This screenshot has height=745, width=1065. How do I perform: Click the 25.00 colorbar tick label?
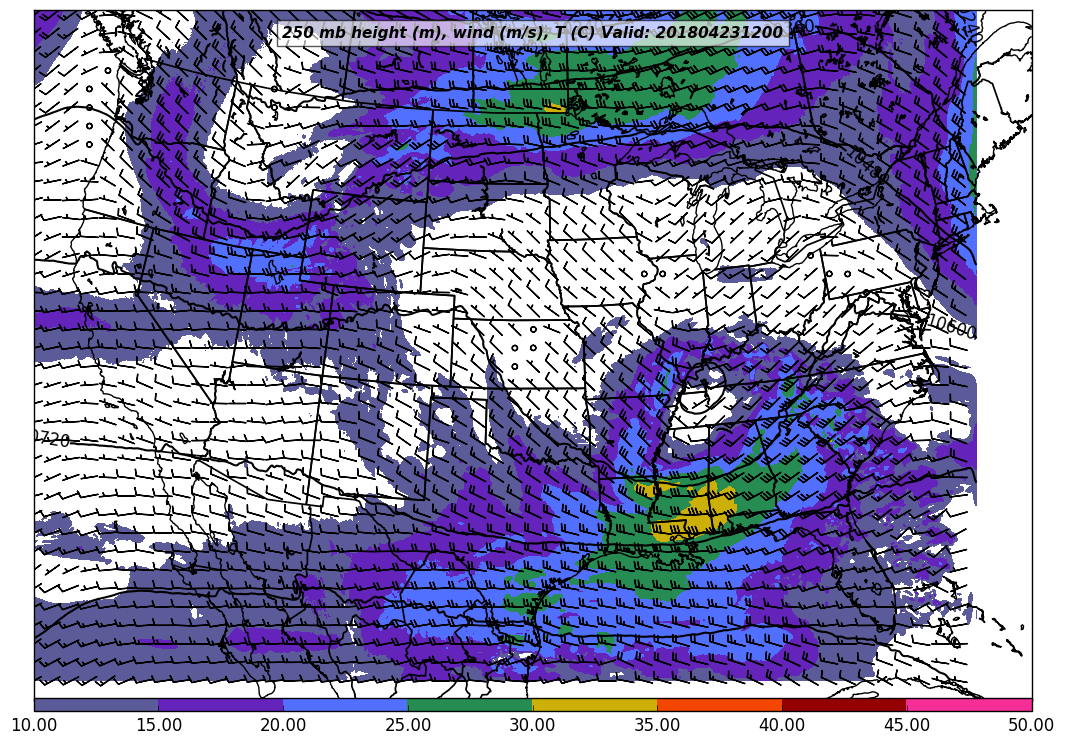tap(408, 725)
